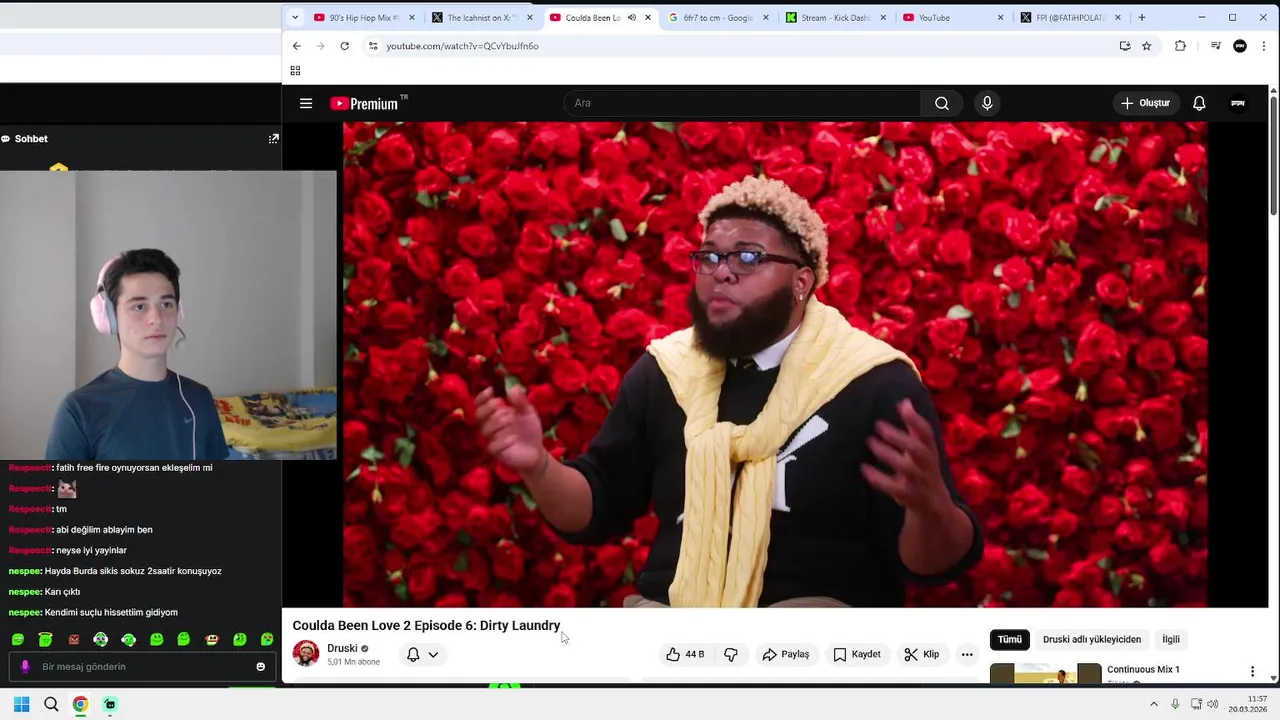Start voice search with microphone icon
This screenshot has width=1280, height=720.
click(987, 103)
